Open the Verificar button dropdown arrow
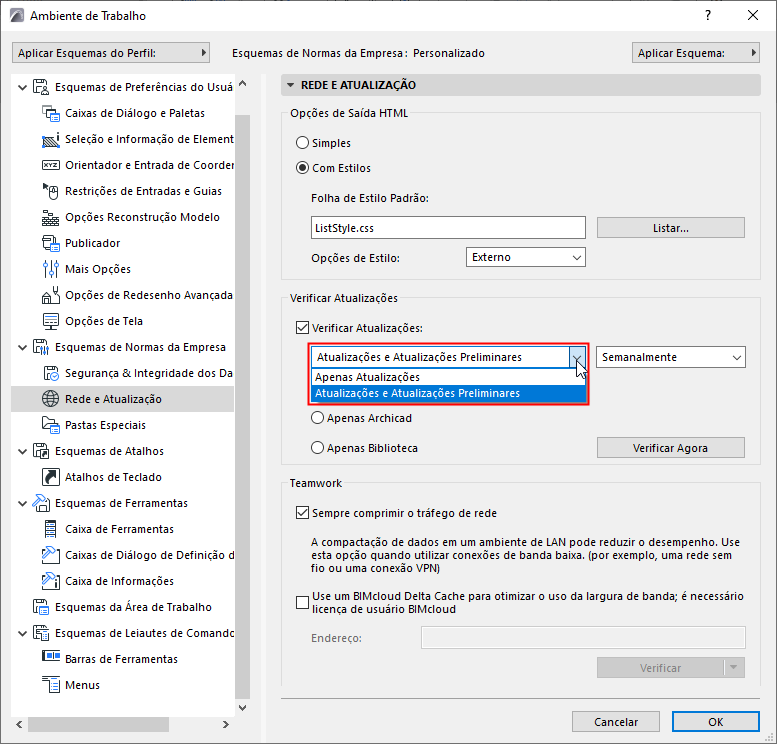Image resolution: width=777 pixels, height=744 pixels. click(734, 668)
